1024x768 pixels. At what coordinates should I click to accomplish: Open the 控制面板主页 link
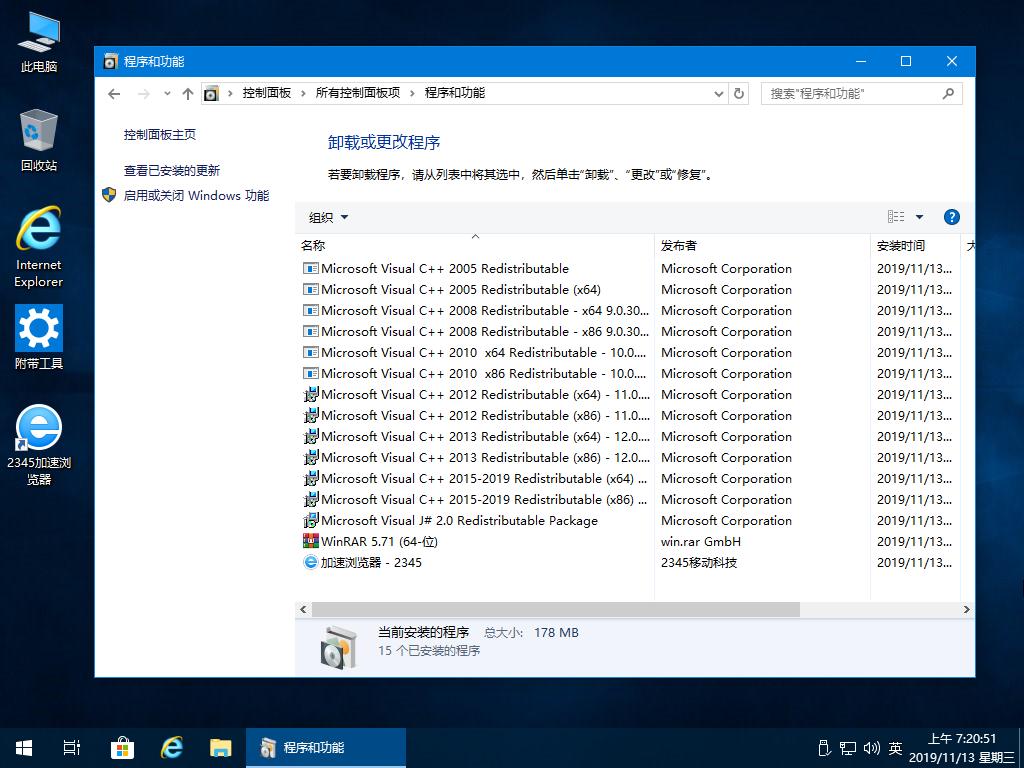[160, 135]
